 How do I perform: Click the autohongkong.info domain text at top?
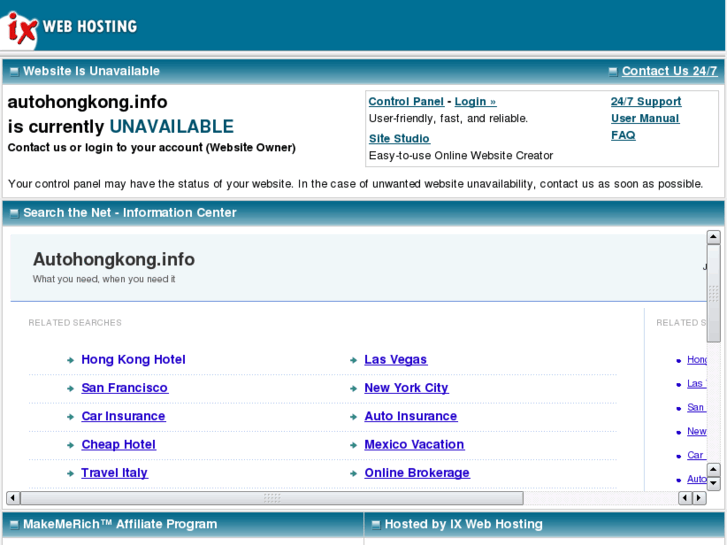pos(87,102)
